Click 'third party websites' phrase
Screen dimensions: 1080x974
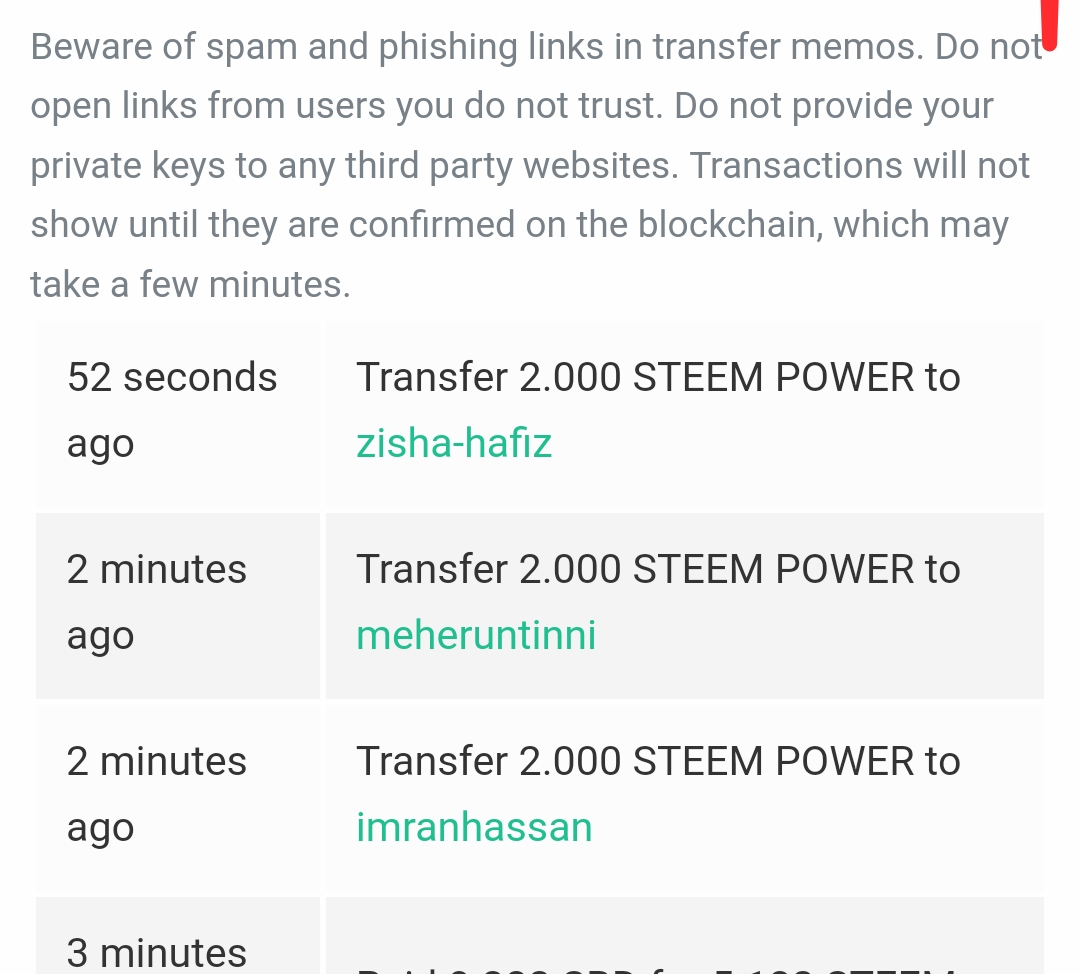(x=512, y=165)
